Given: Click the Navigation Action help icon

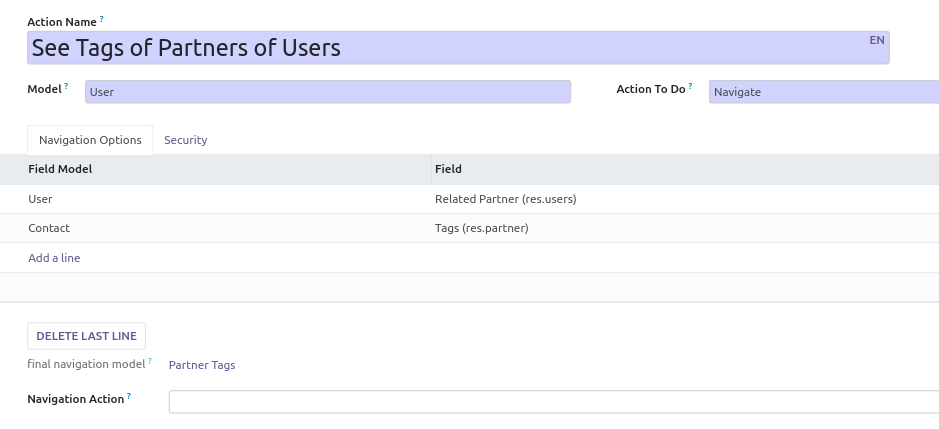Looking at the screenshot, I should [129, 396].
